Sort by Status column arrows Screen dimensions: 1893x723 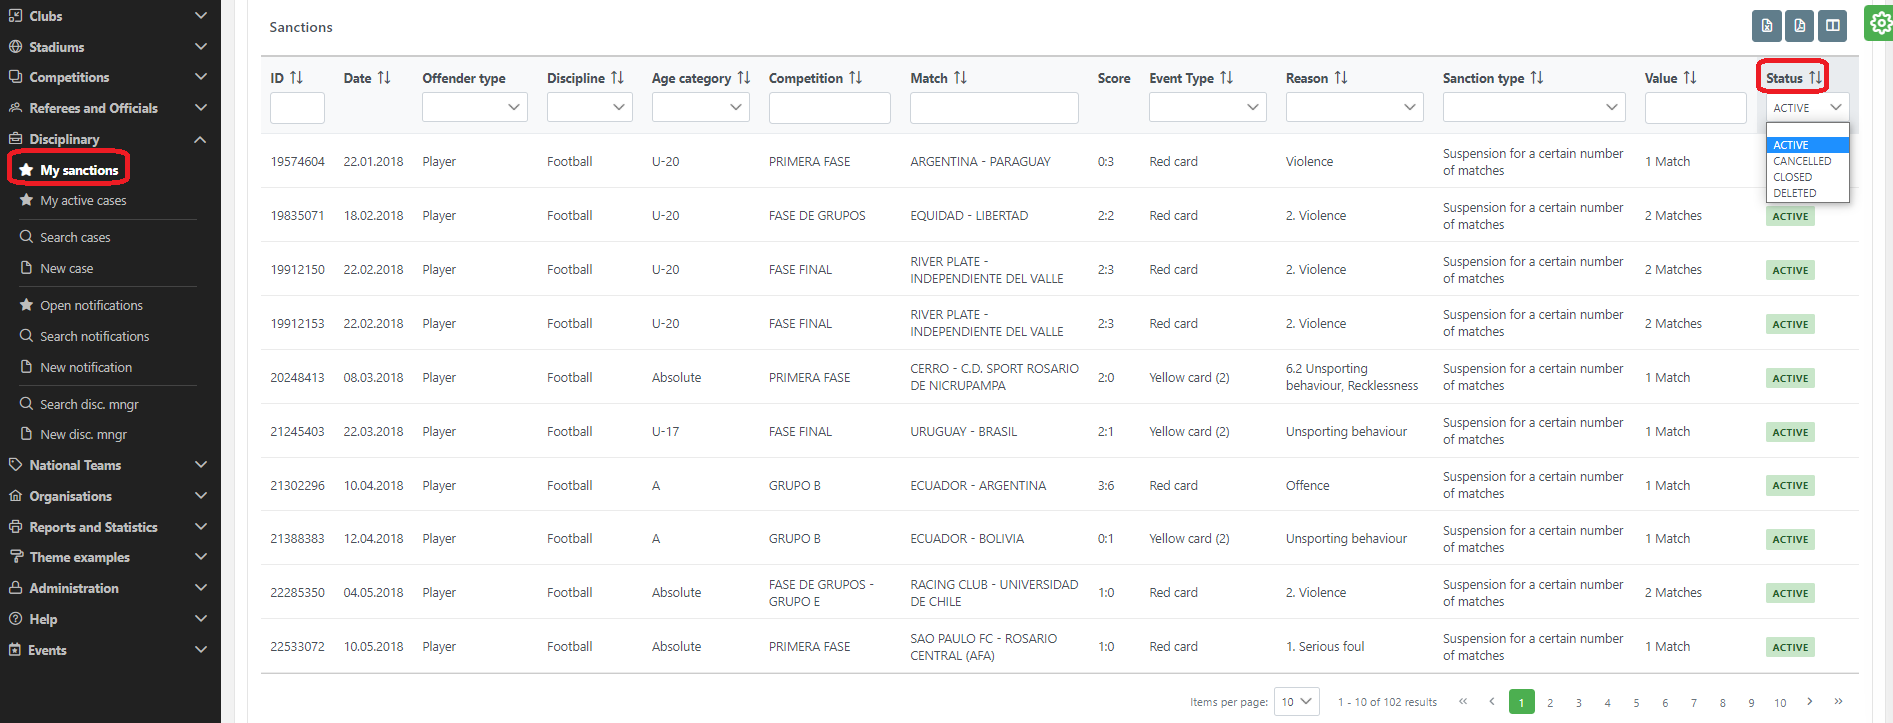1815,78
